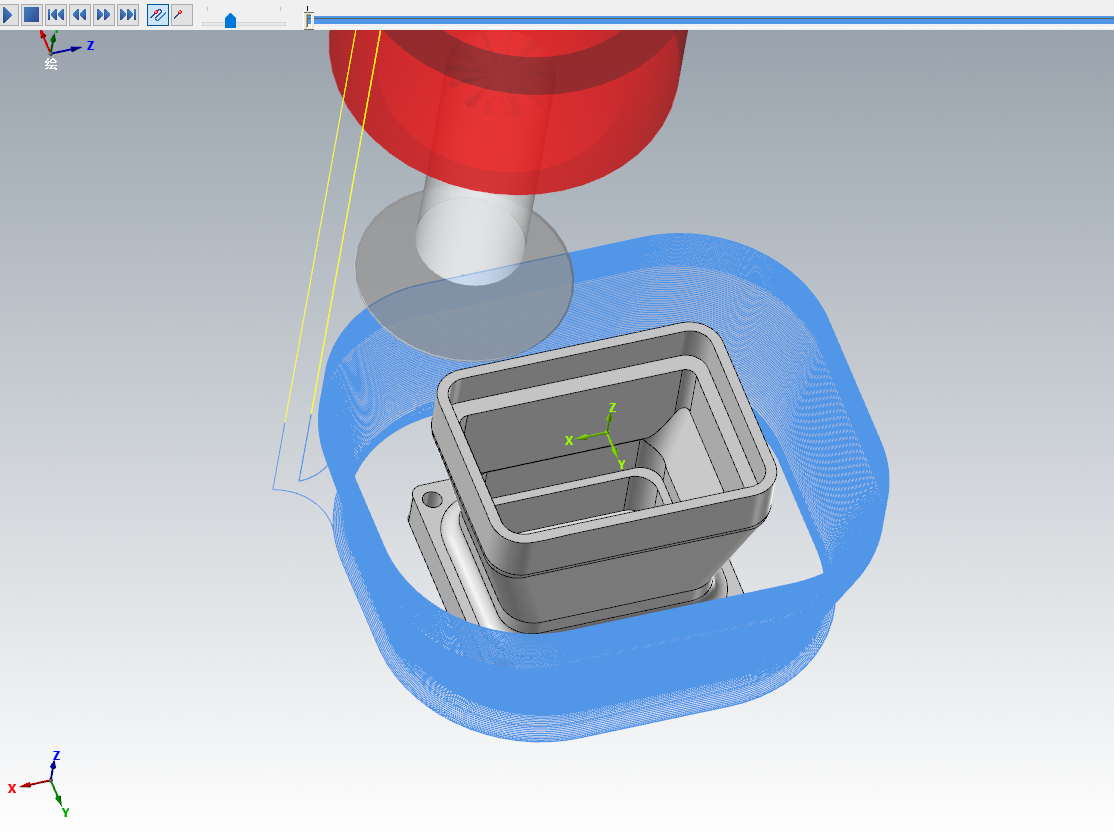Click the right end of the speed slider track

[x=284, y=23]
